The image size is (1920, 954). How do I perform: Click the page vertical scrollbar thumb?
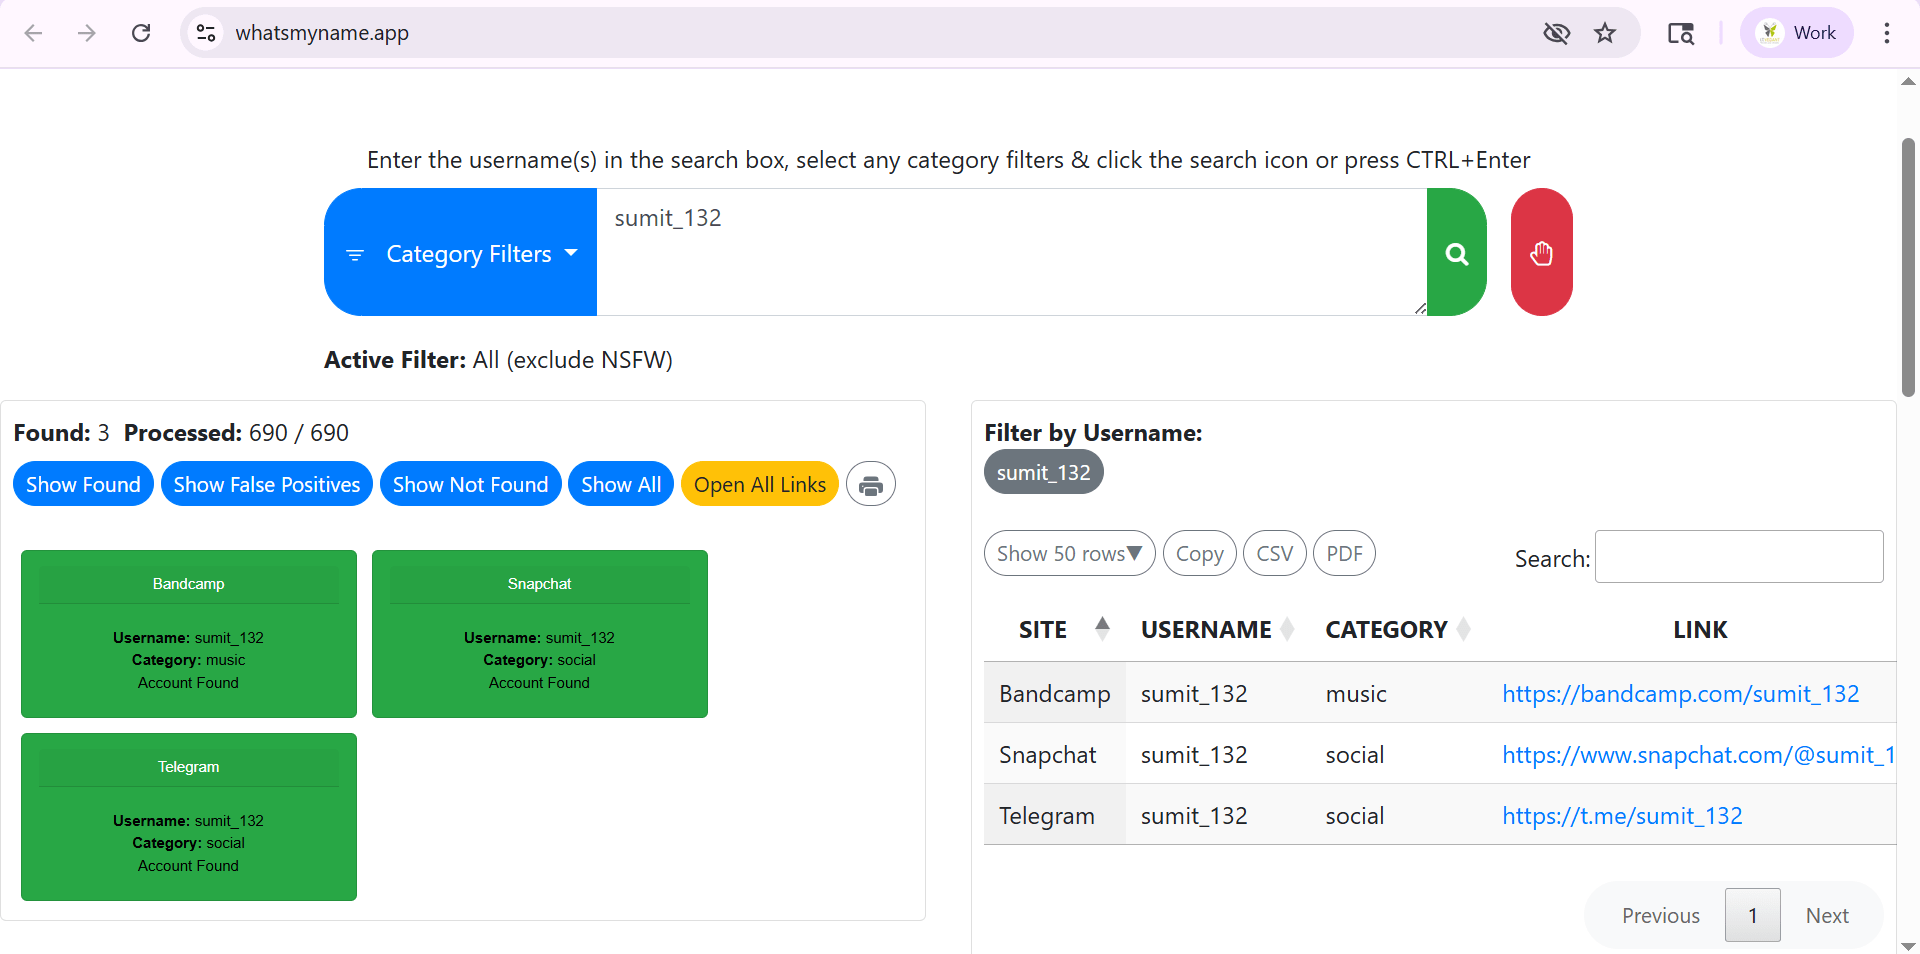coord(1908,267)
